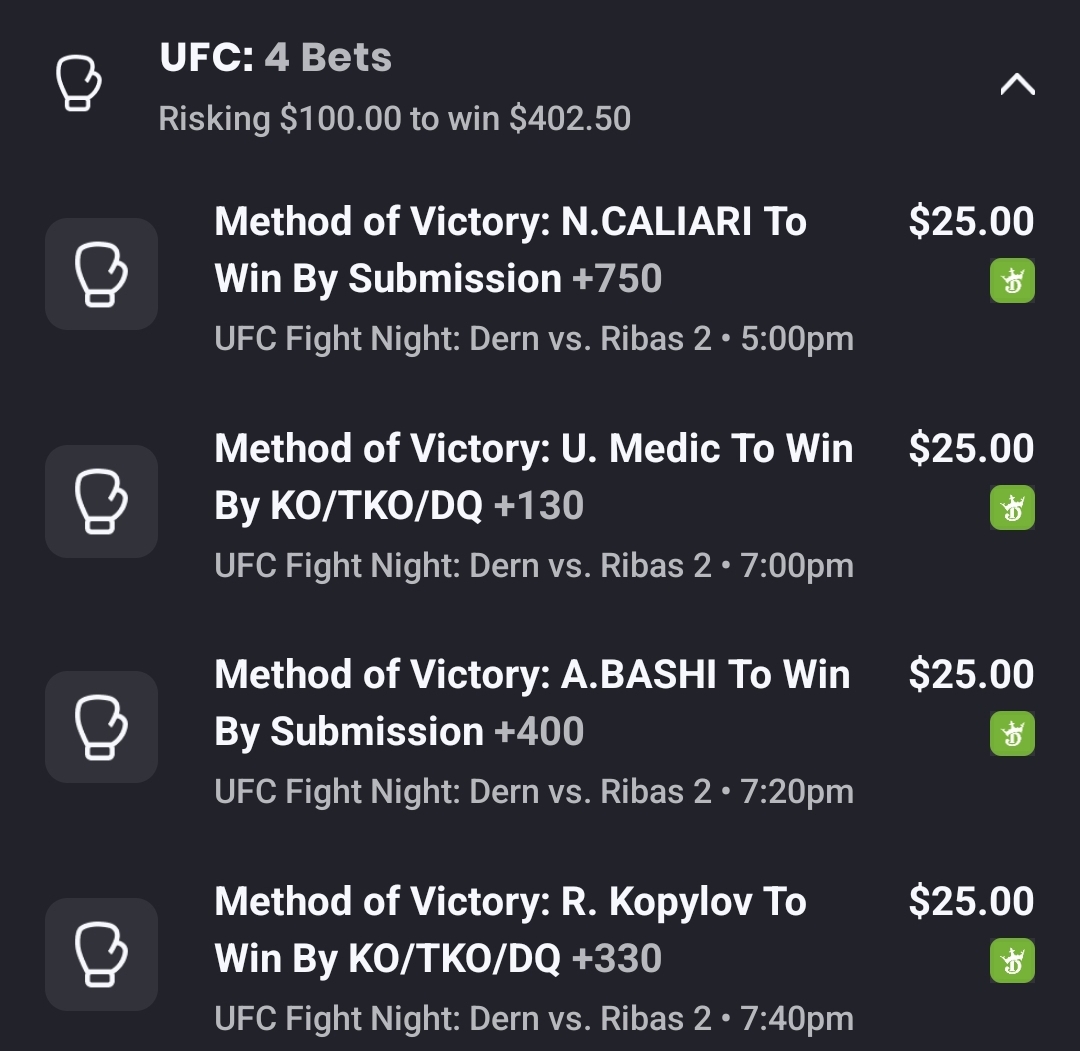Open U. Medic To Win By KO/TKO/DQ bet
This screenshot has width=1080, height=1051.
pos(533,477)
